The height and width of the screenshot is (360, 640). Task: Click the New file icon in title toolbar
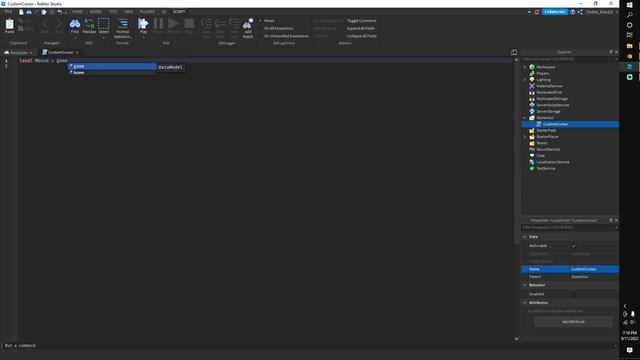point(21,12)
